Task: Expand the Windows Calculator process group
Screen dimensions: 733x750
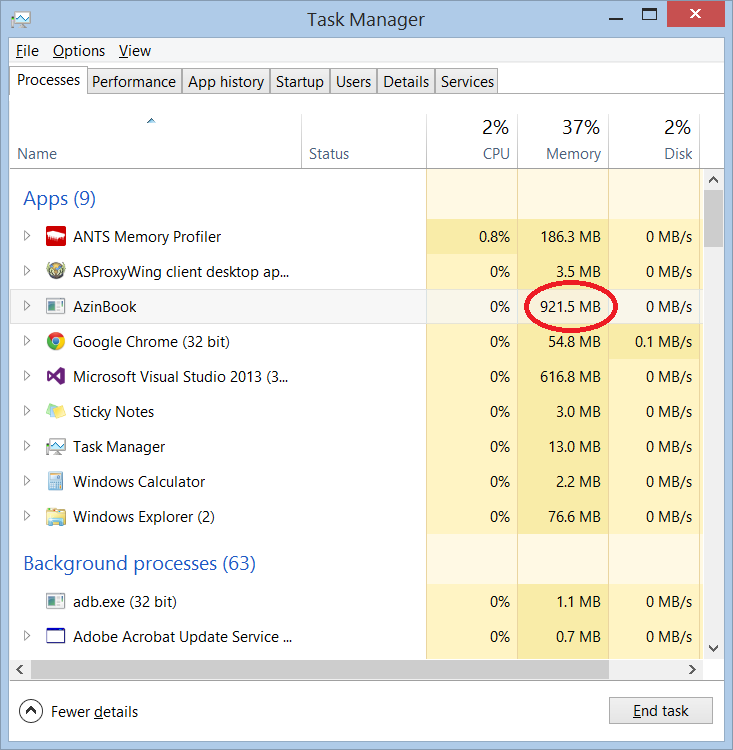Action: [27, 481]
